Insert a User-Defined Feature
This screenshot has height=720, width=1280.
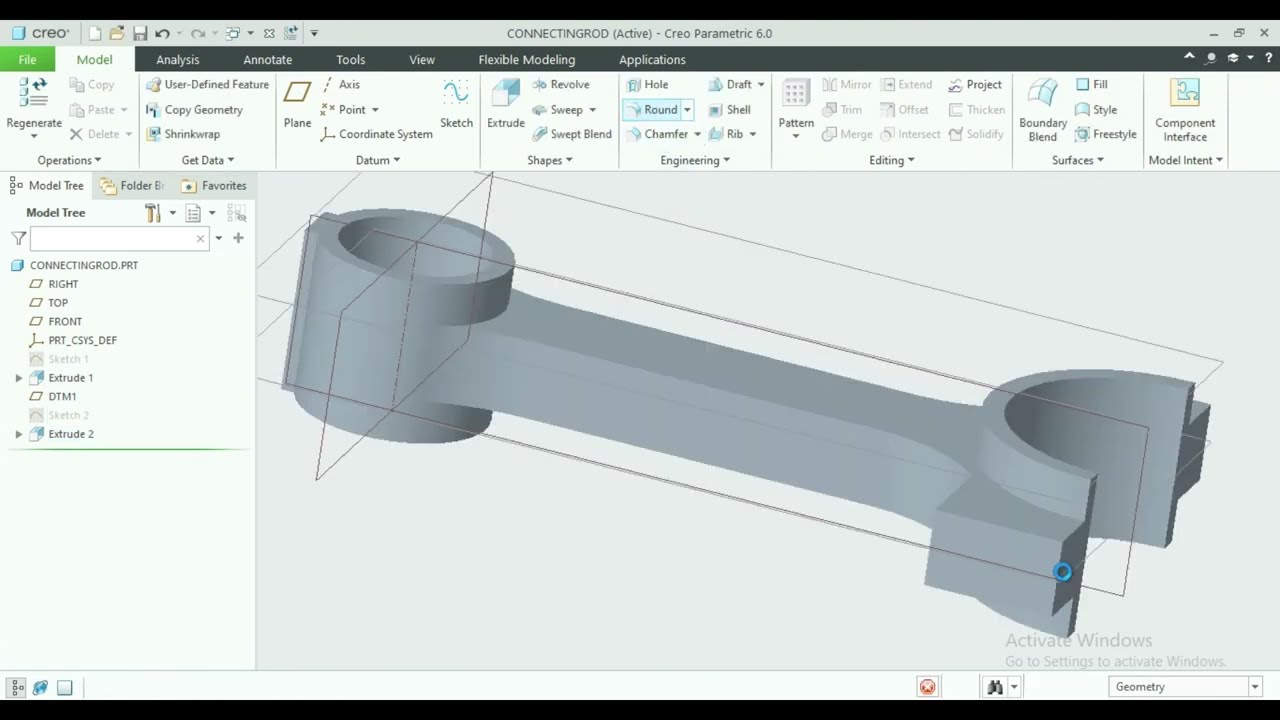click(207, 85)
